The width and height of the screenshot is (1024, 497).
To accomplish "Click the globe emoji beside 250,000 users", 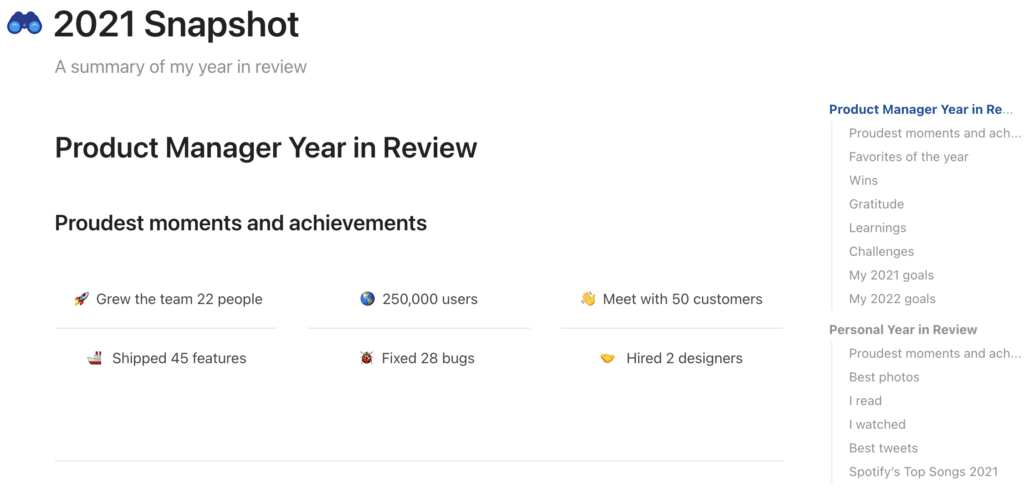I will coord(367,299).
